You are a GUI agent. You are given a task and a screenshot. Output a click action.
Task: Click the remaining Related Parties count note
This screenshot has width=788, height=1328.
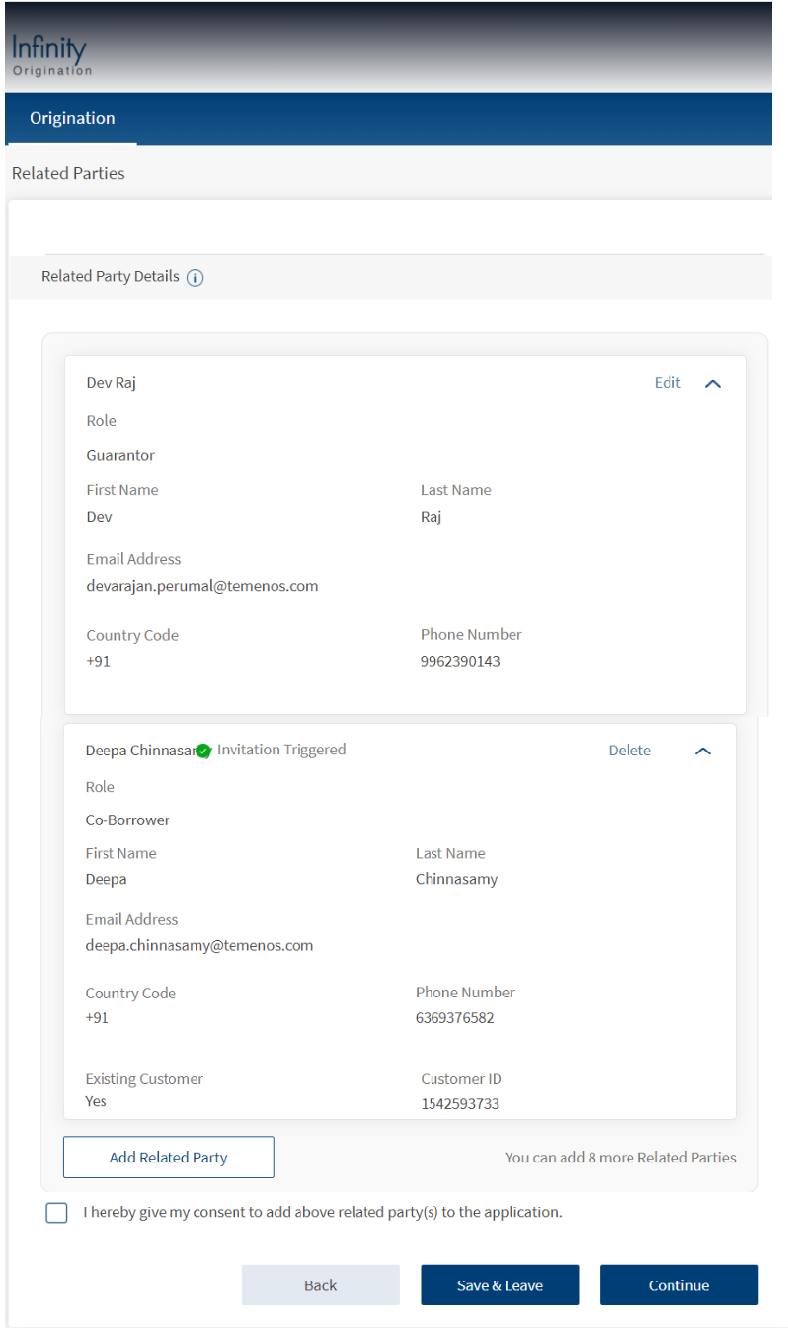pos(620,1158)
